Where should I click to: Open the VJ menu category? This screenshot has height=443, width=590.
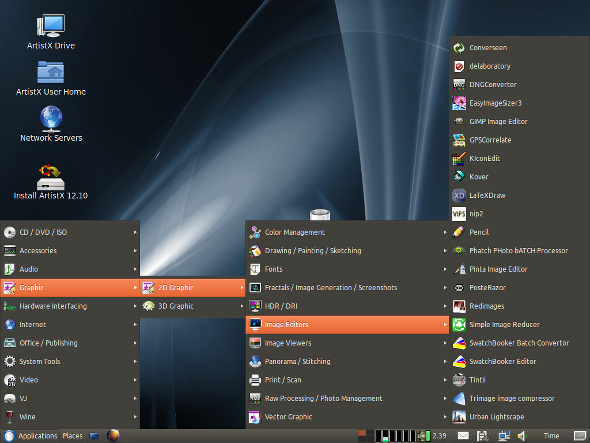[x=70, y=398]
